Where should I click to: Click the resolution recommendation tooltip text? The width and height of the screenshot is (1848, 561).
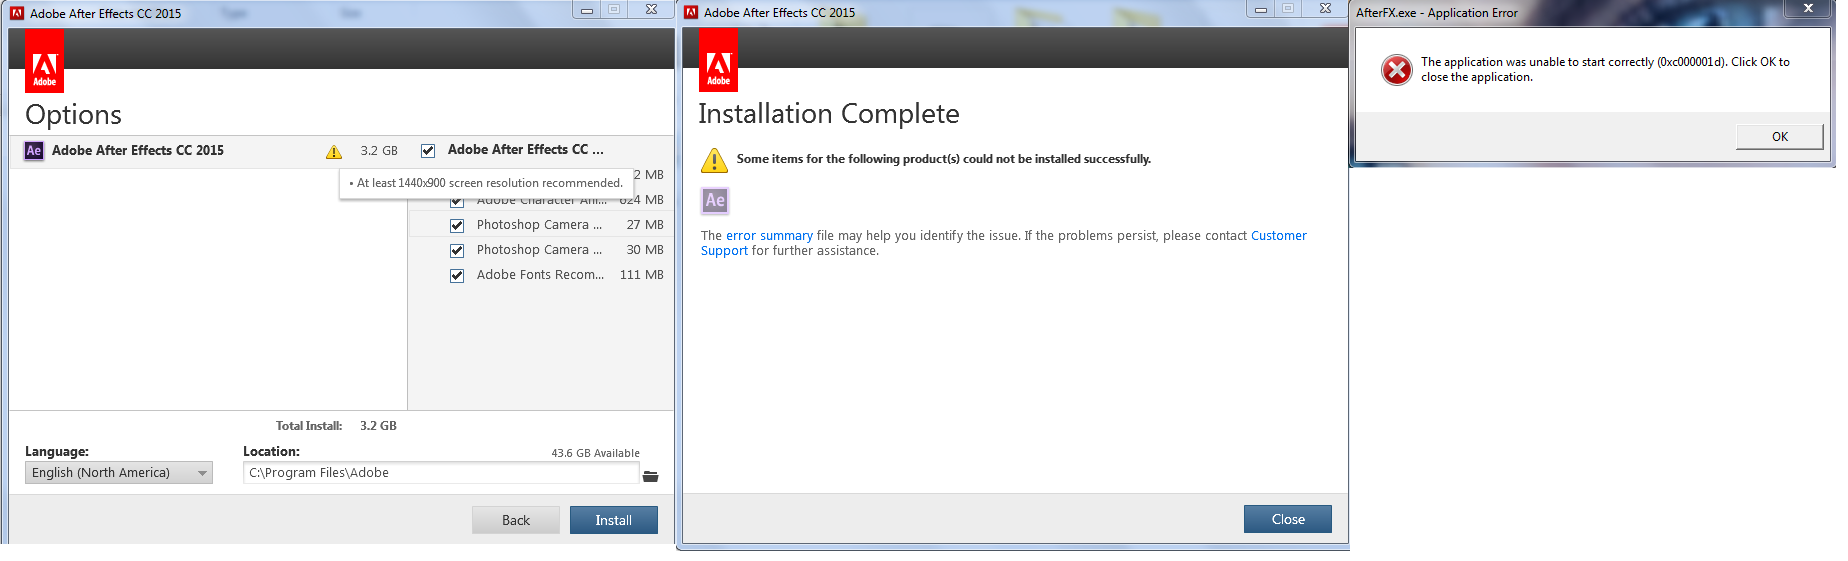486,183
